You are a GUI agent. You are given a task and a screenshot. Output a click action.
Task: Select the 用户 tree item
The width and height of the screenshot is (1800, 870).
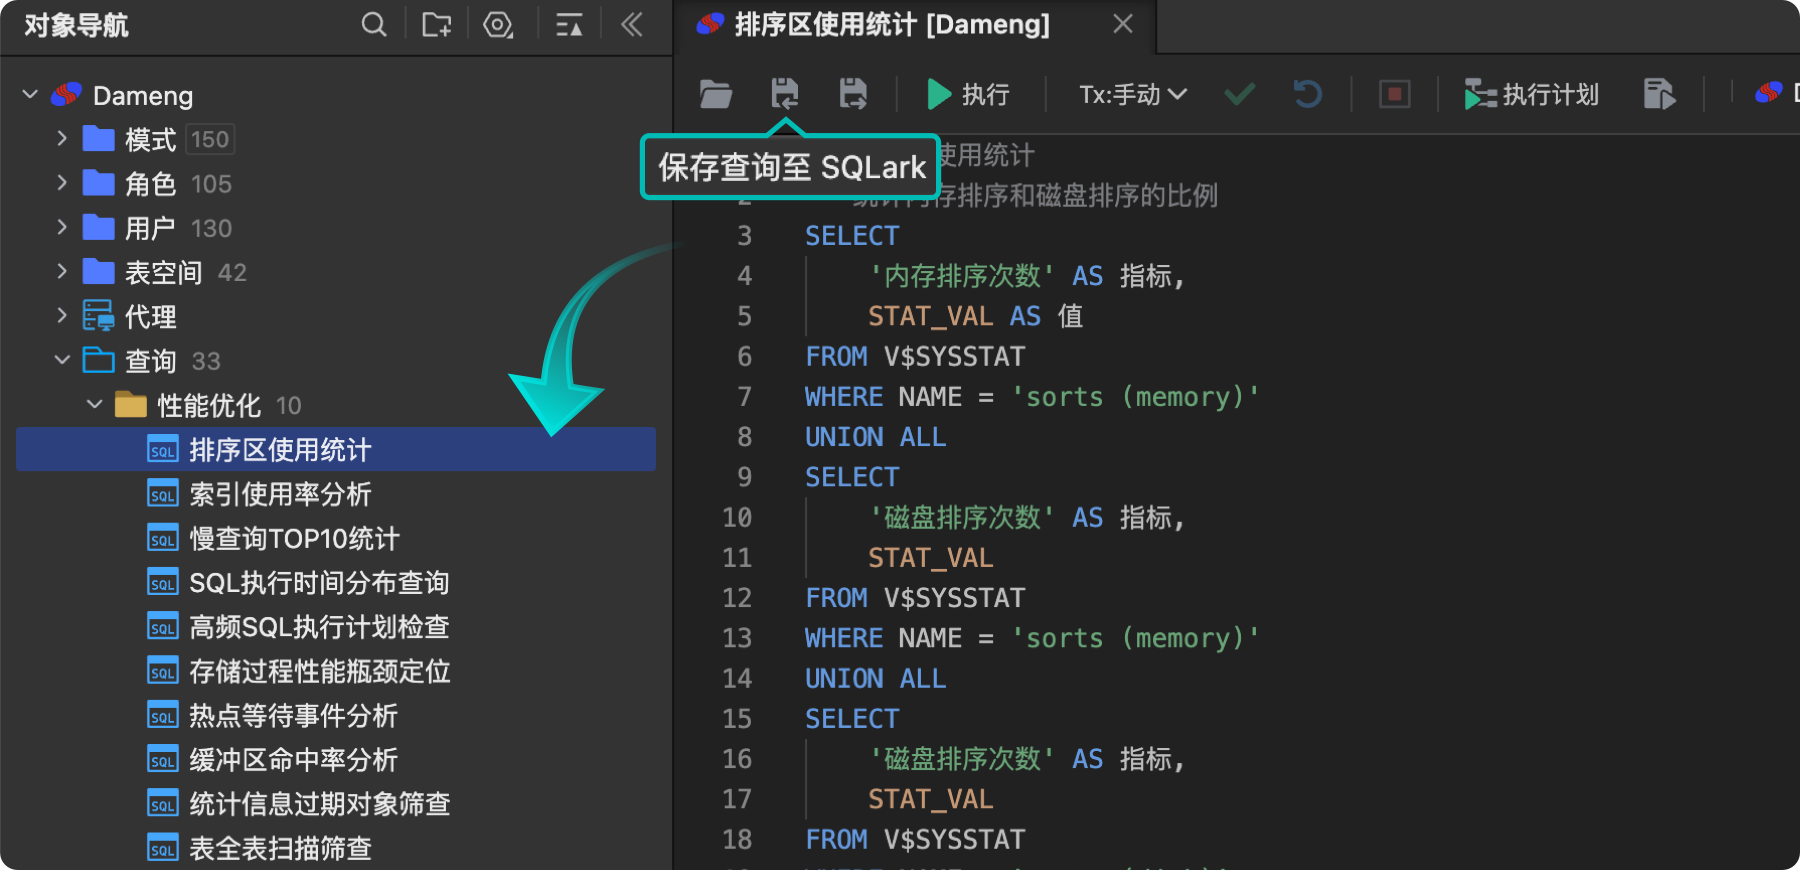click(x=151, y=228)
